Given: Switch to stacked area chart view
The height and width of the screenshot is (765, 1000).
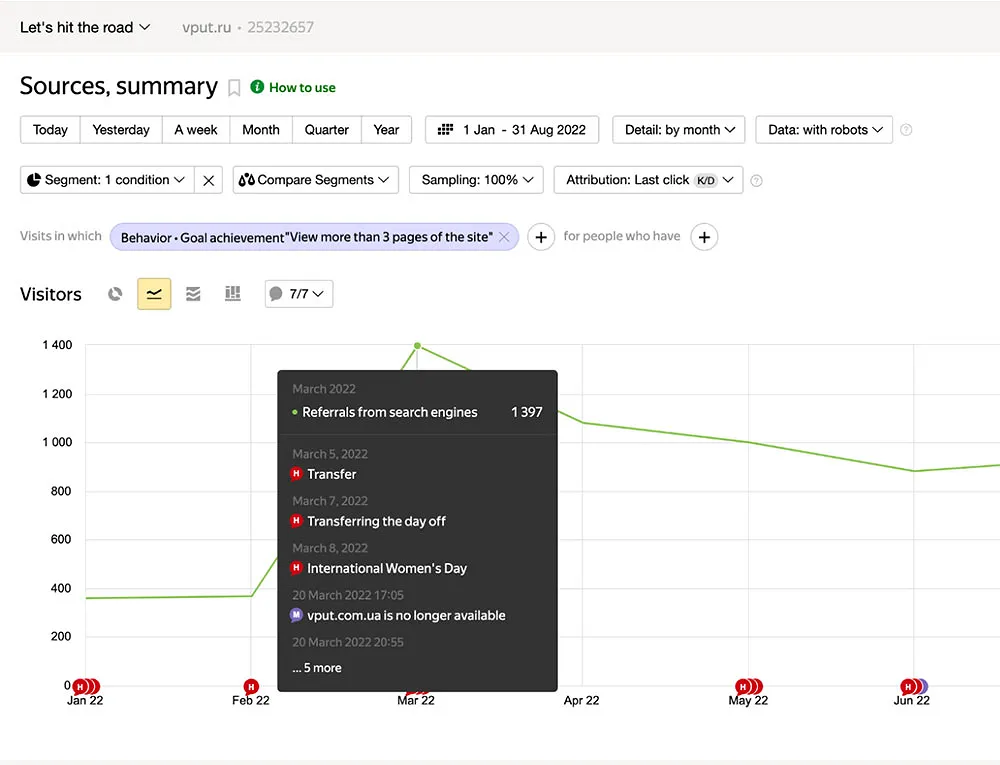Looking at the screenshot, I should [193, 294].
